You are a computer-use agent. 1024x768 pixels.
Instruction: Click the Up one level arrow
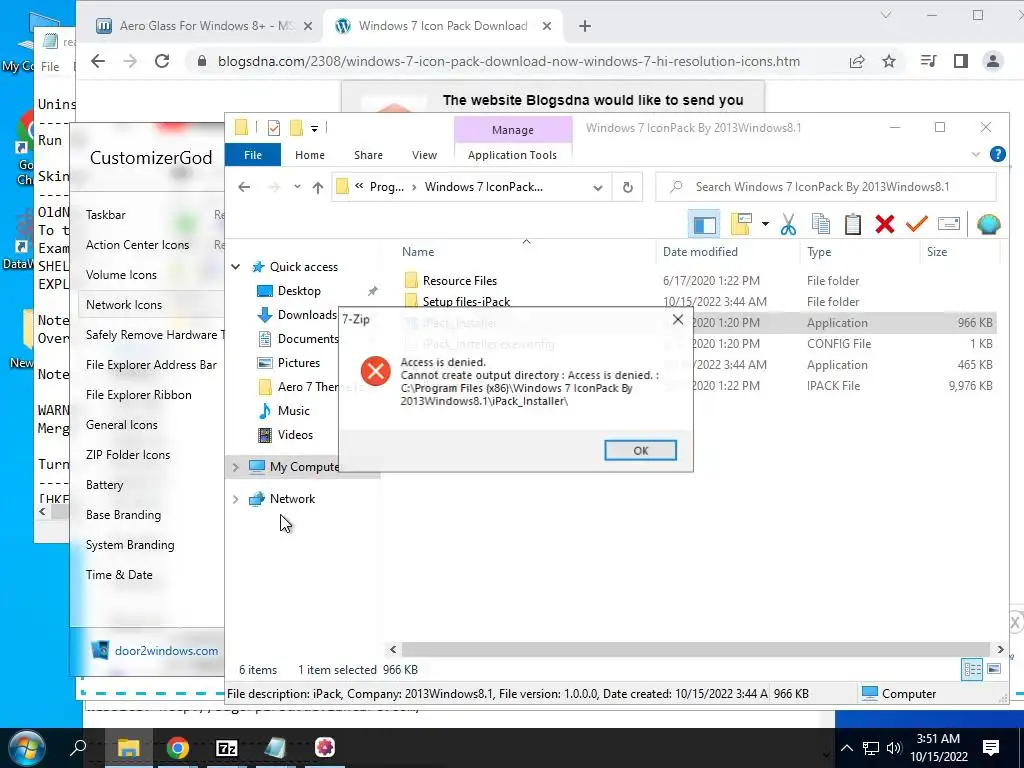(x=317, y=187)
